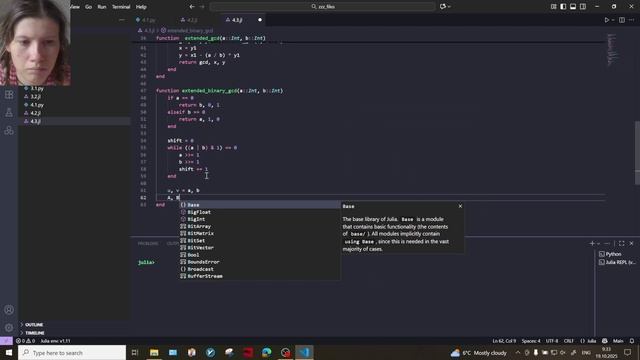The height and width of the screenshot is (360, 640).
Task: Choose the BitMatrix suggestion
Action: [x=259, y=233]
